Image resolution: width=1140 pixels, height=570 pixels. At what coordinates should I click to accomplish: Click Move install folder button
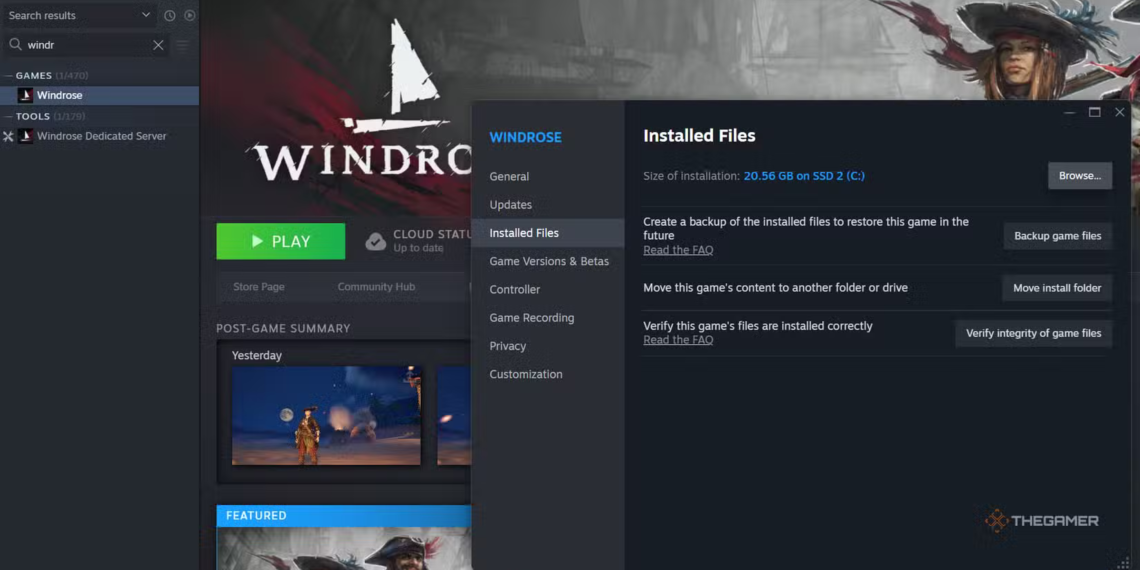[x=1057, y=288]
